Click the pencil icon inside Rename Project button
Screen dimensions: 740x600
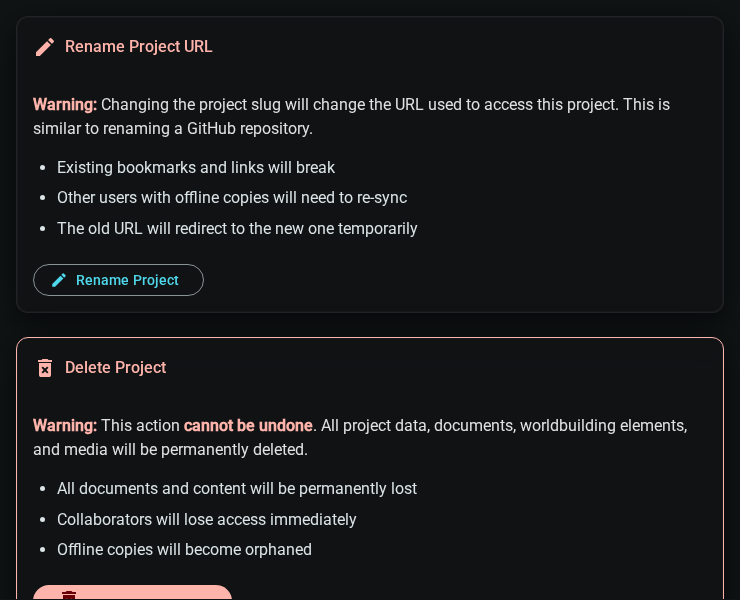[59, 280]
